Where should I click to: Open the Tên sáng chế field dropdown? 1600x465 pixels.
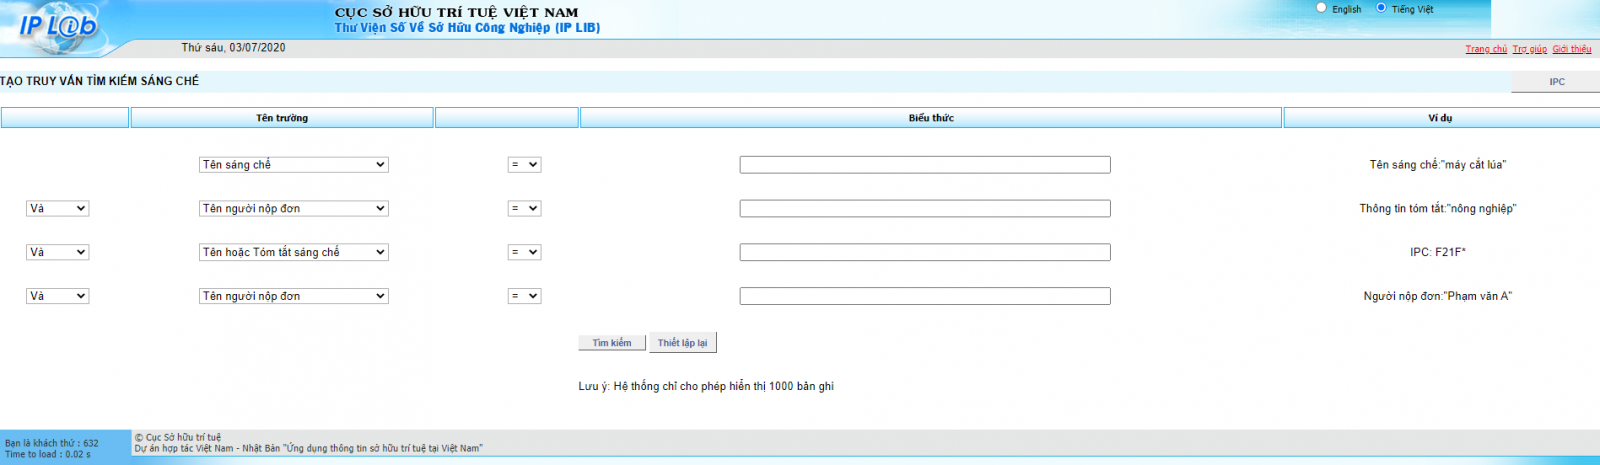coord(294,165)
